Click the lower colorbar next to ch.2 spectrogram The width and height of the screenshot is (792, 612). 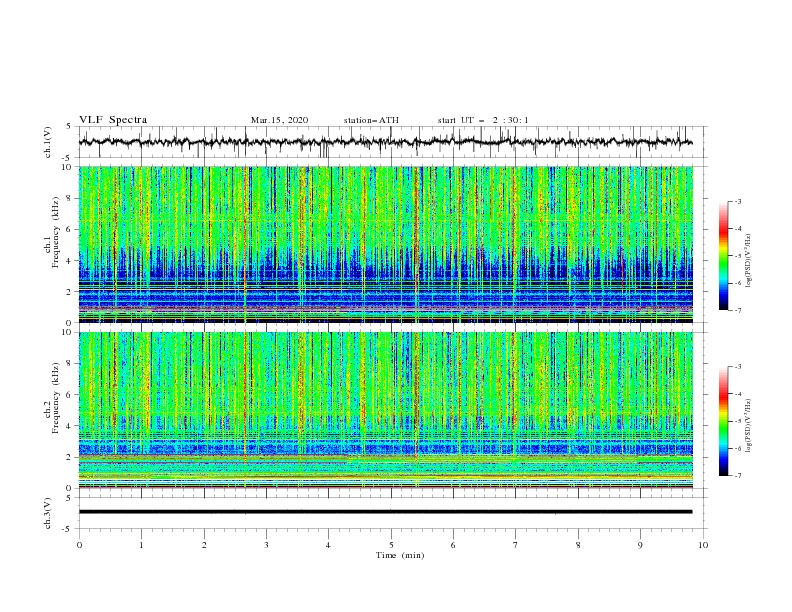[723, 421]
